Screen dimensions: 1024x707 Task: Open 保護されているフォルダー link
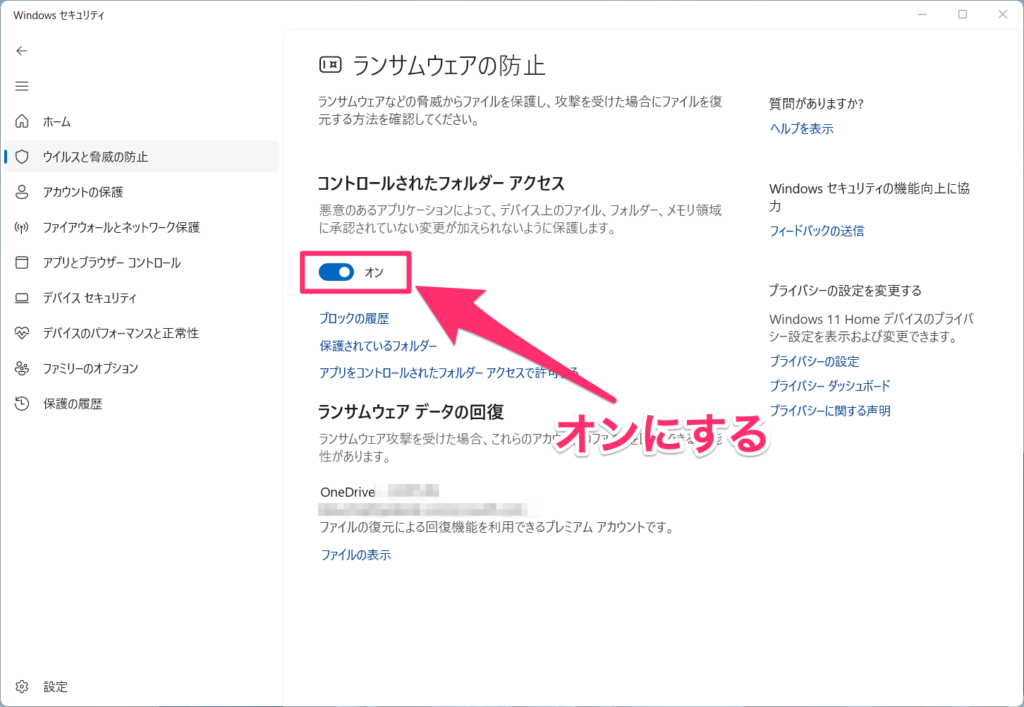pos(378,345)
